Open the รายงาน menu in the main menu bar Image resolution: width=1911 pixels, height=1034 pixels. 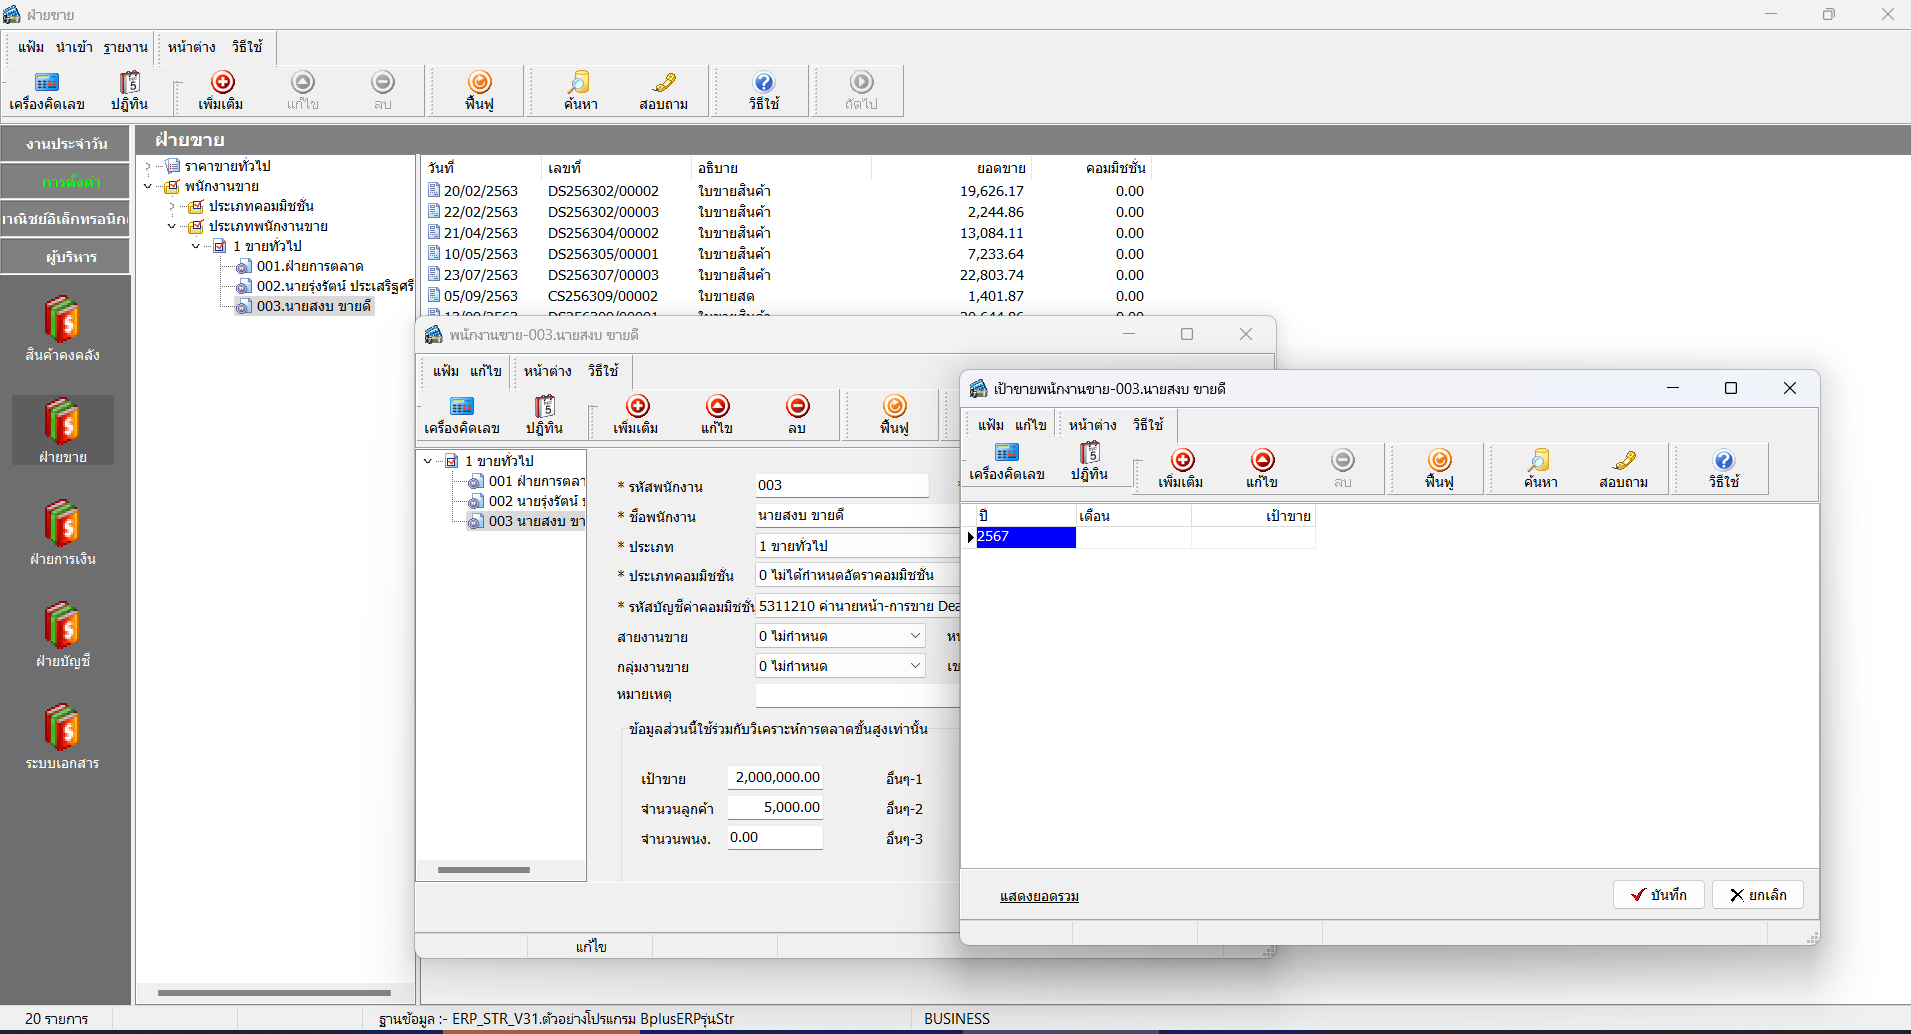pyautogui.click(x=125, y=47)
